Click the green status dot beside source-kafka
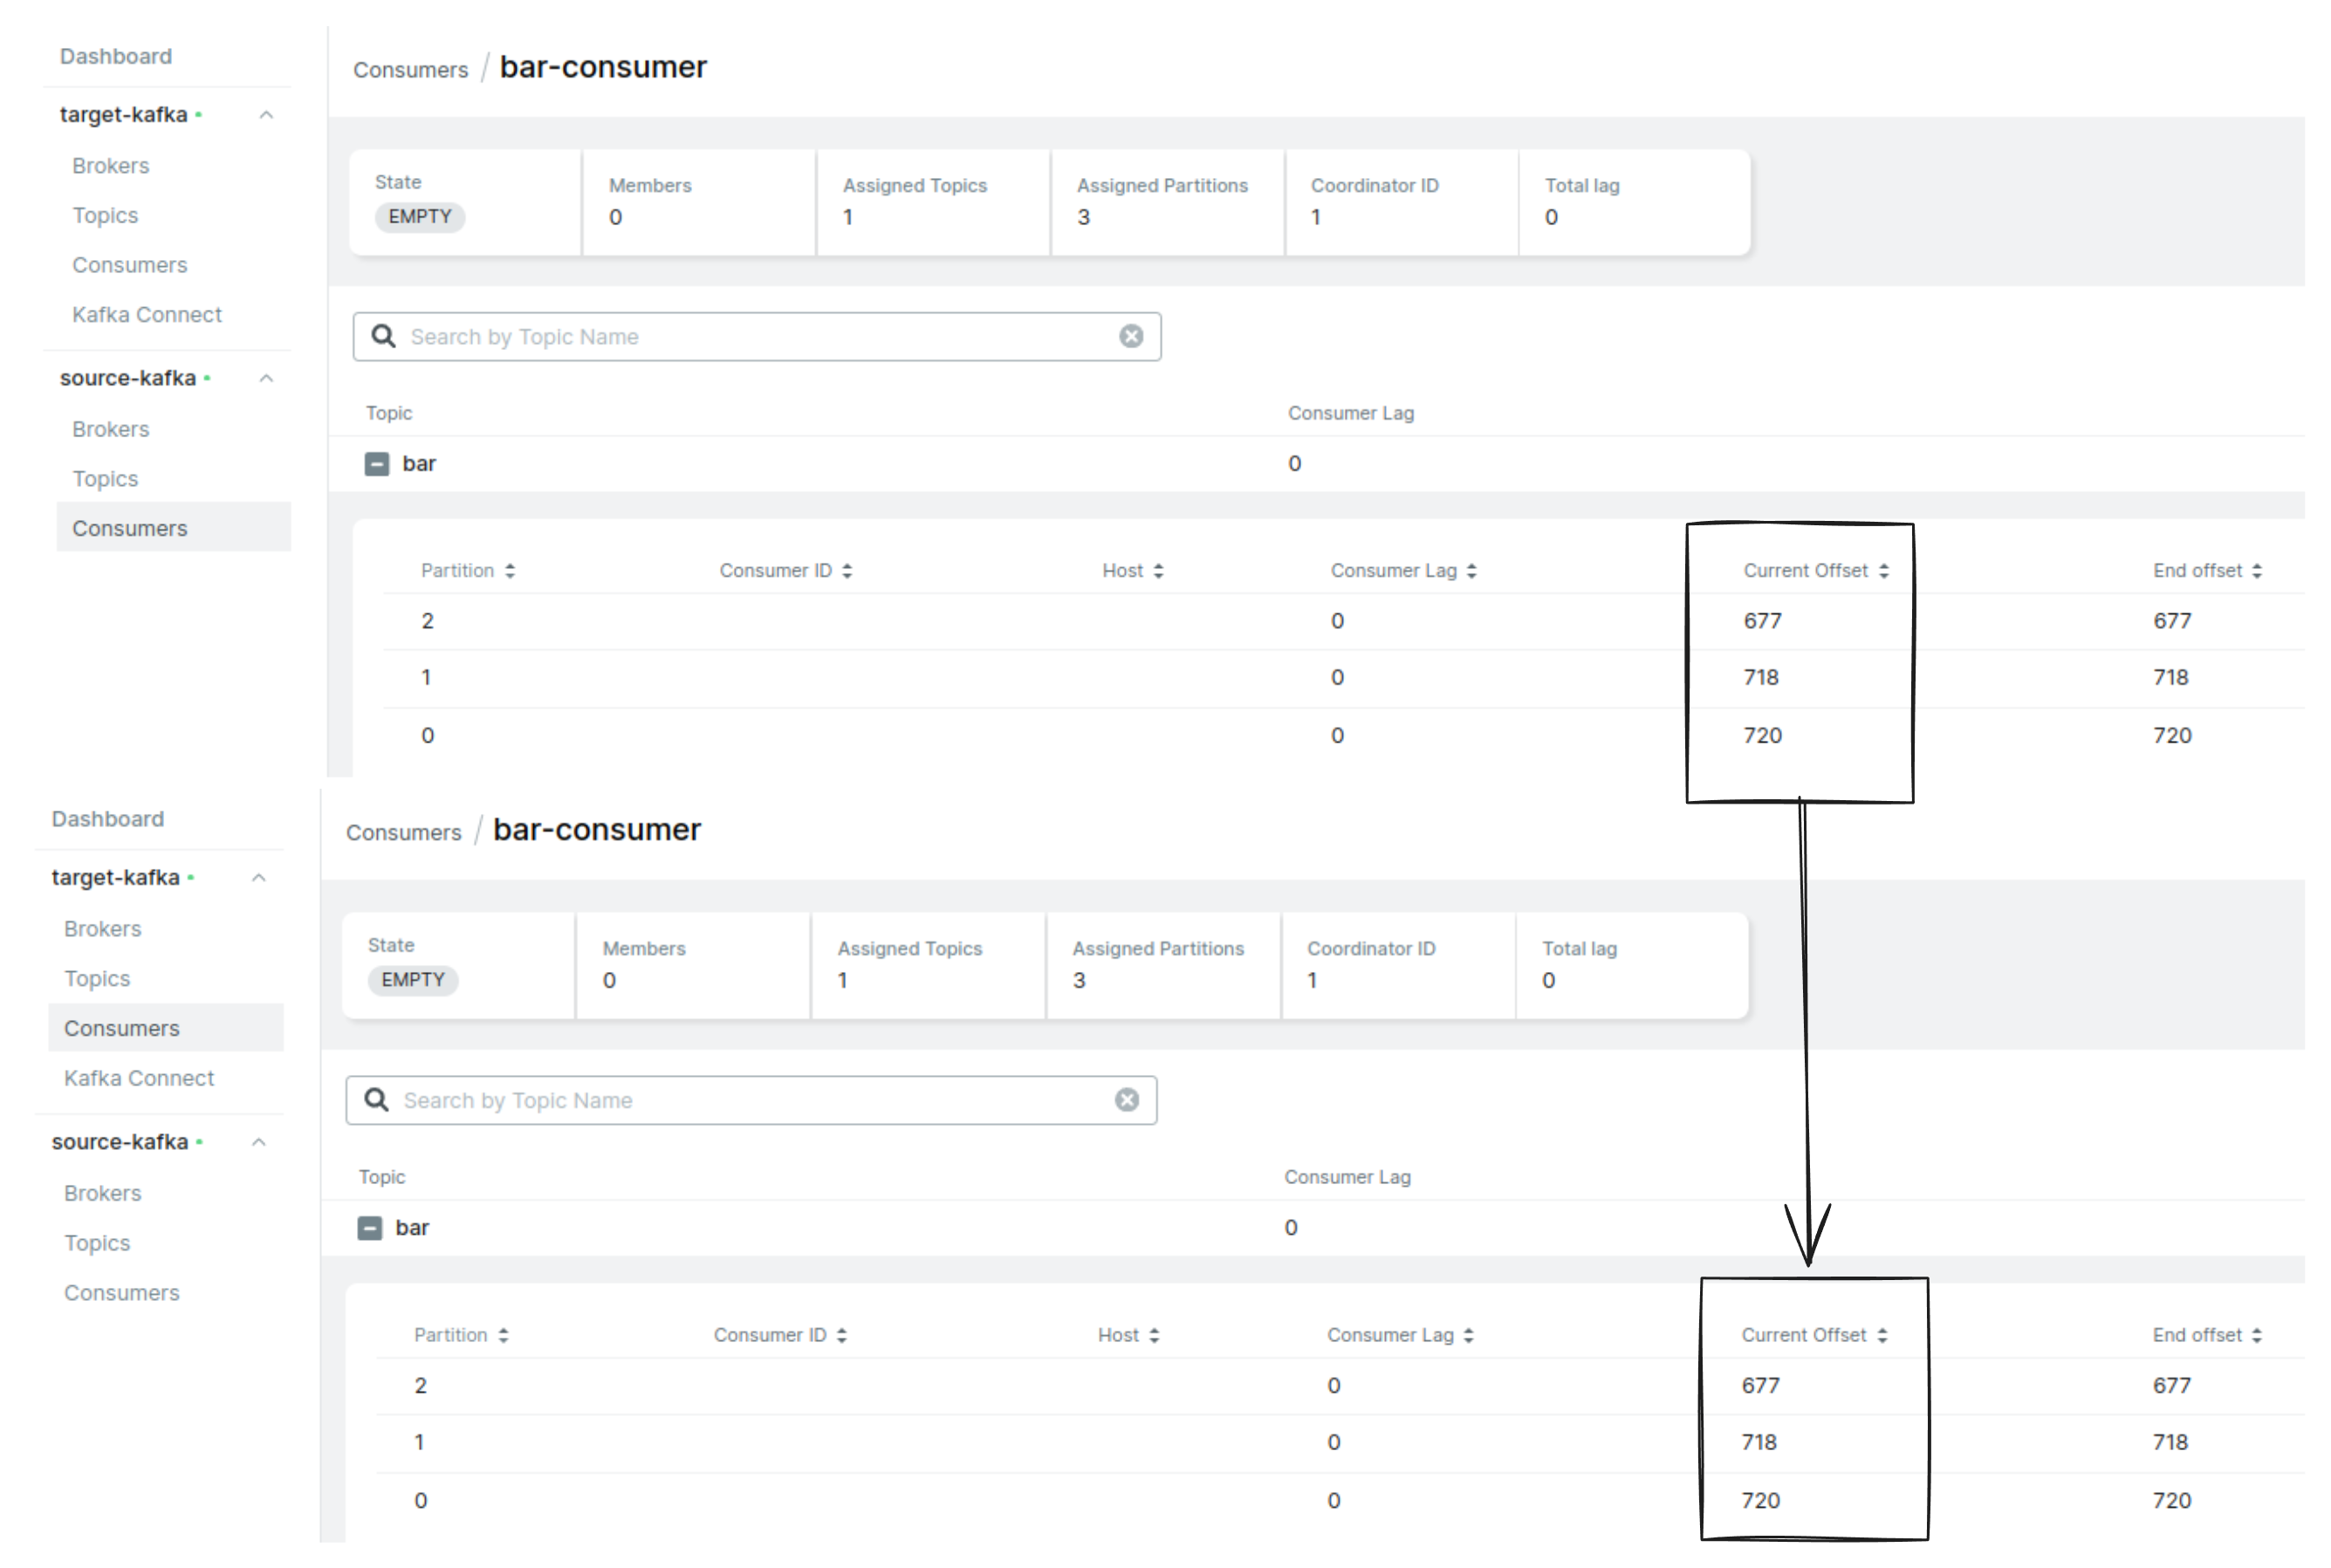The width and height of the screenshot is (2331, 1568). [x=209, y=379]
